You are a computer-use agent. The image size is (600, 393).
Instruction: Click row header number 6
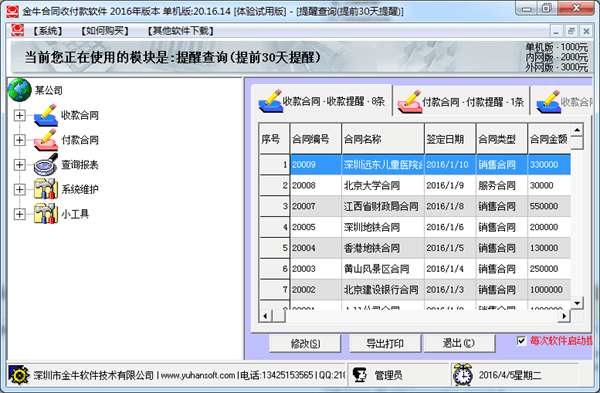click(x=274, y=269)
